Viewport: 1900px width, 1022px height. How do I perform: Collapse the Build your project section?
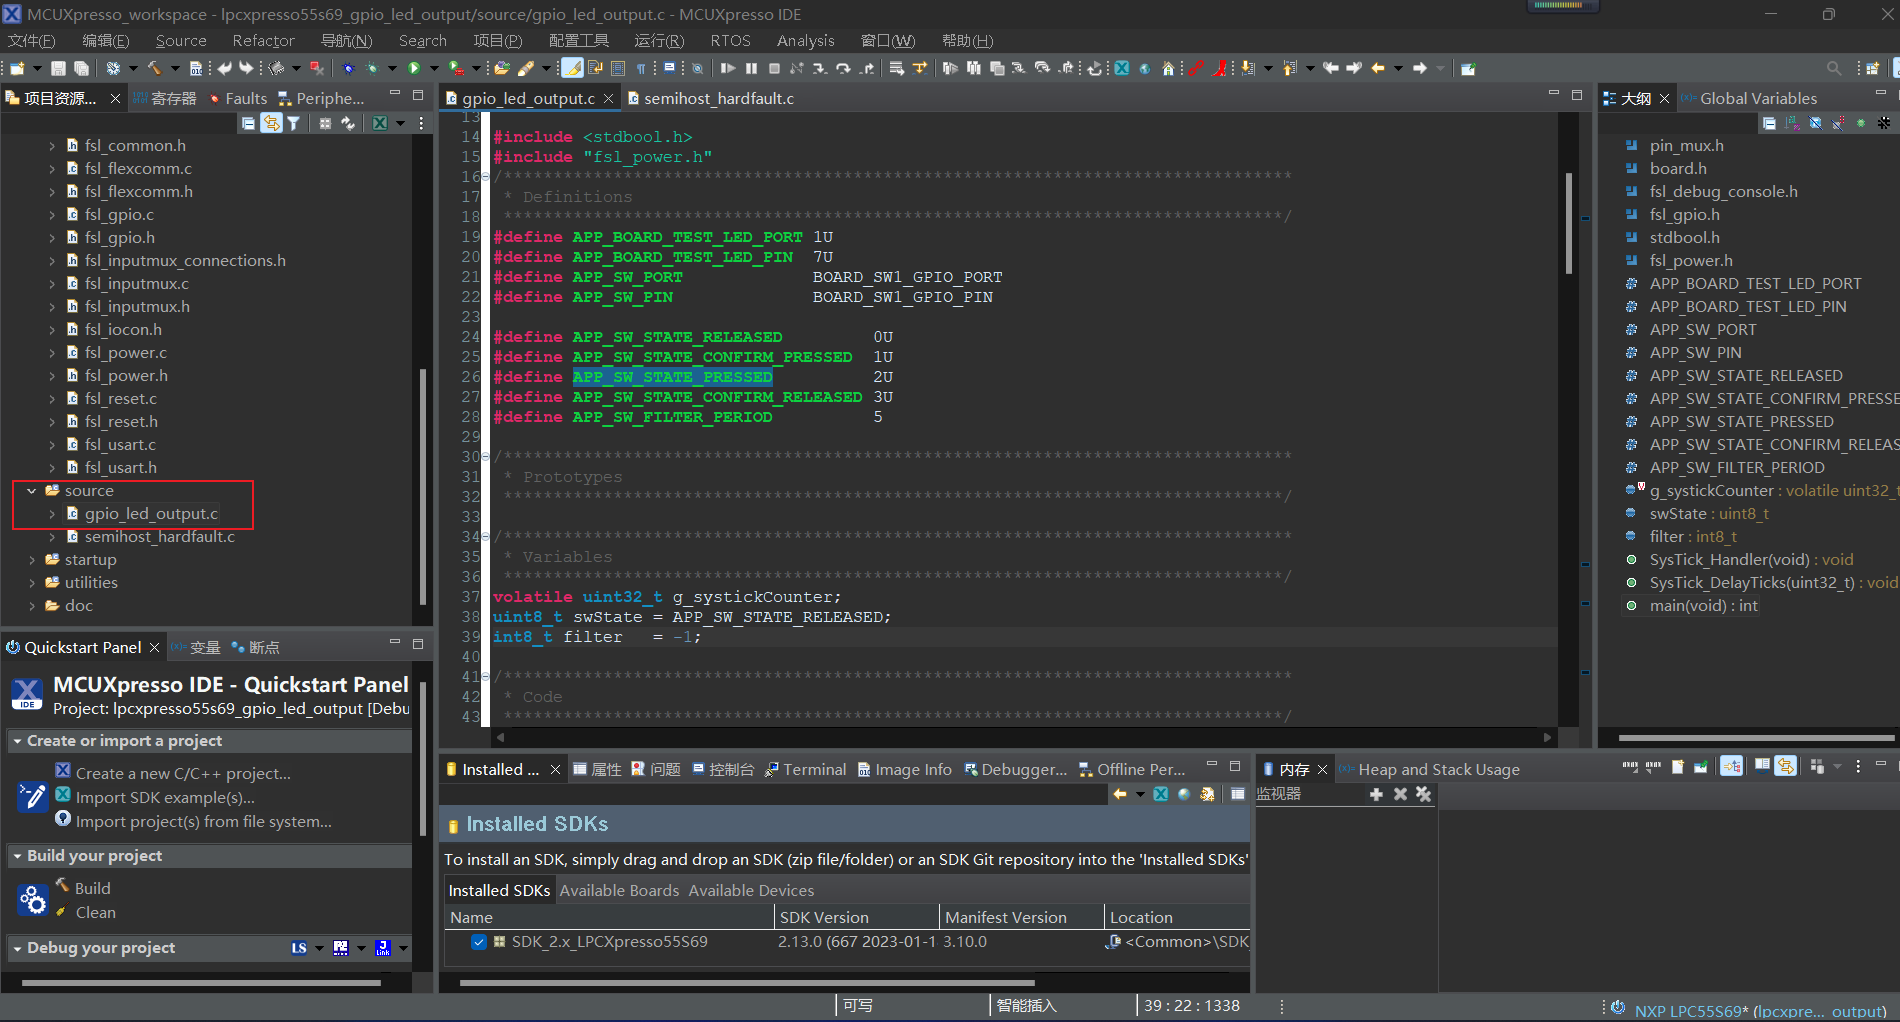tap(17, 856)
